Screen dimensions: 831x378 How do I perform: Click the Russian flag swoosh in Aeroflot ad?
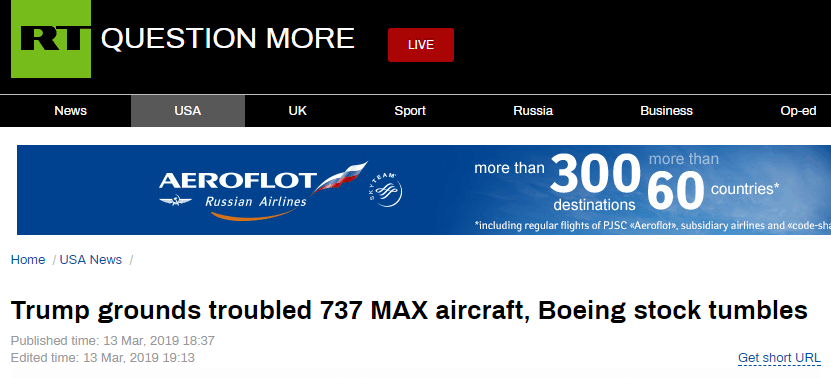tap(340, 177)
